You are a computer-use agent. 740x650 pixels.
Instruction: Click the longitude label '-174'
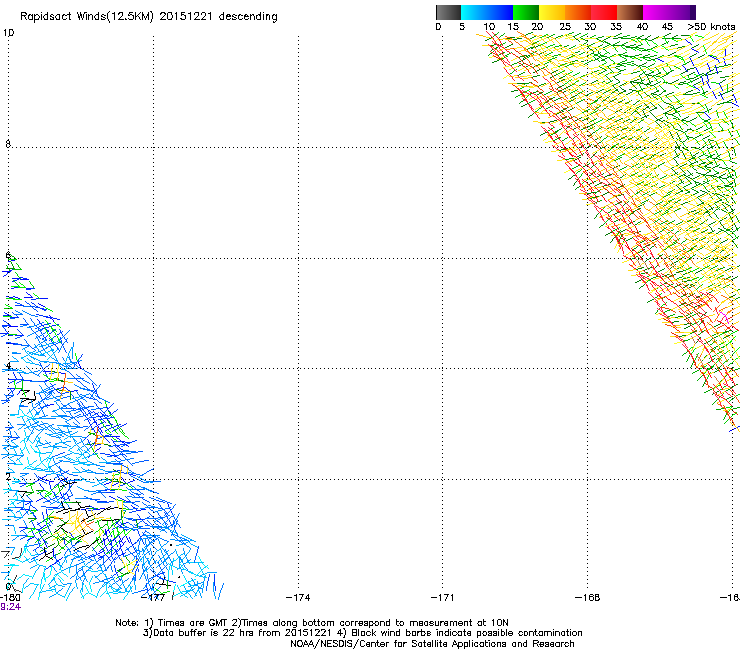point(298,598)
